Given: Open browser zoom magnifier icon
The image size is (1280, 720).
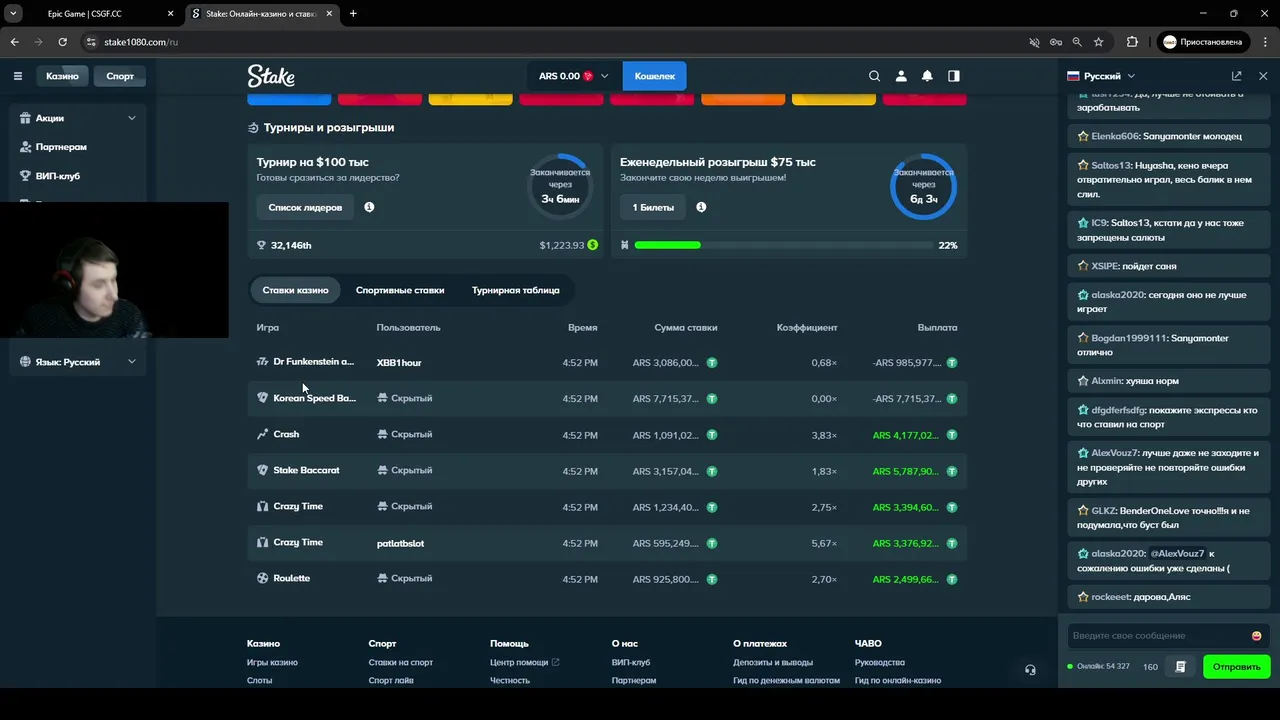Looking at the screenshot, I should 1077,42.
